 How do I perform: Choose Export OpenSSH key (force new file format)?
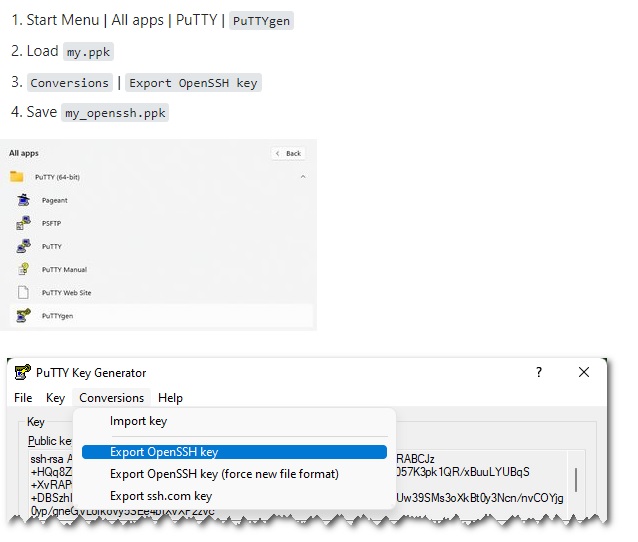point(234,474)
